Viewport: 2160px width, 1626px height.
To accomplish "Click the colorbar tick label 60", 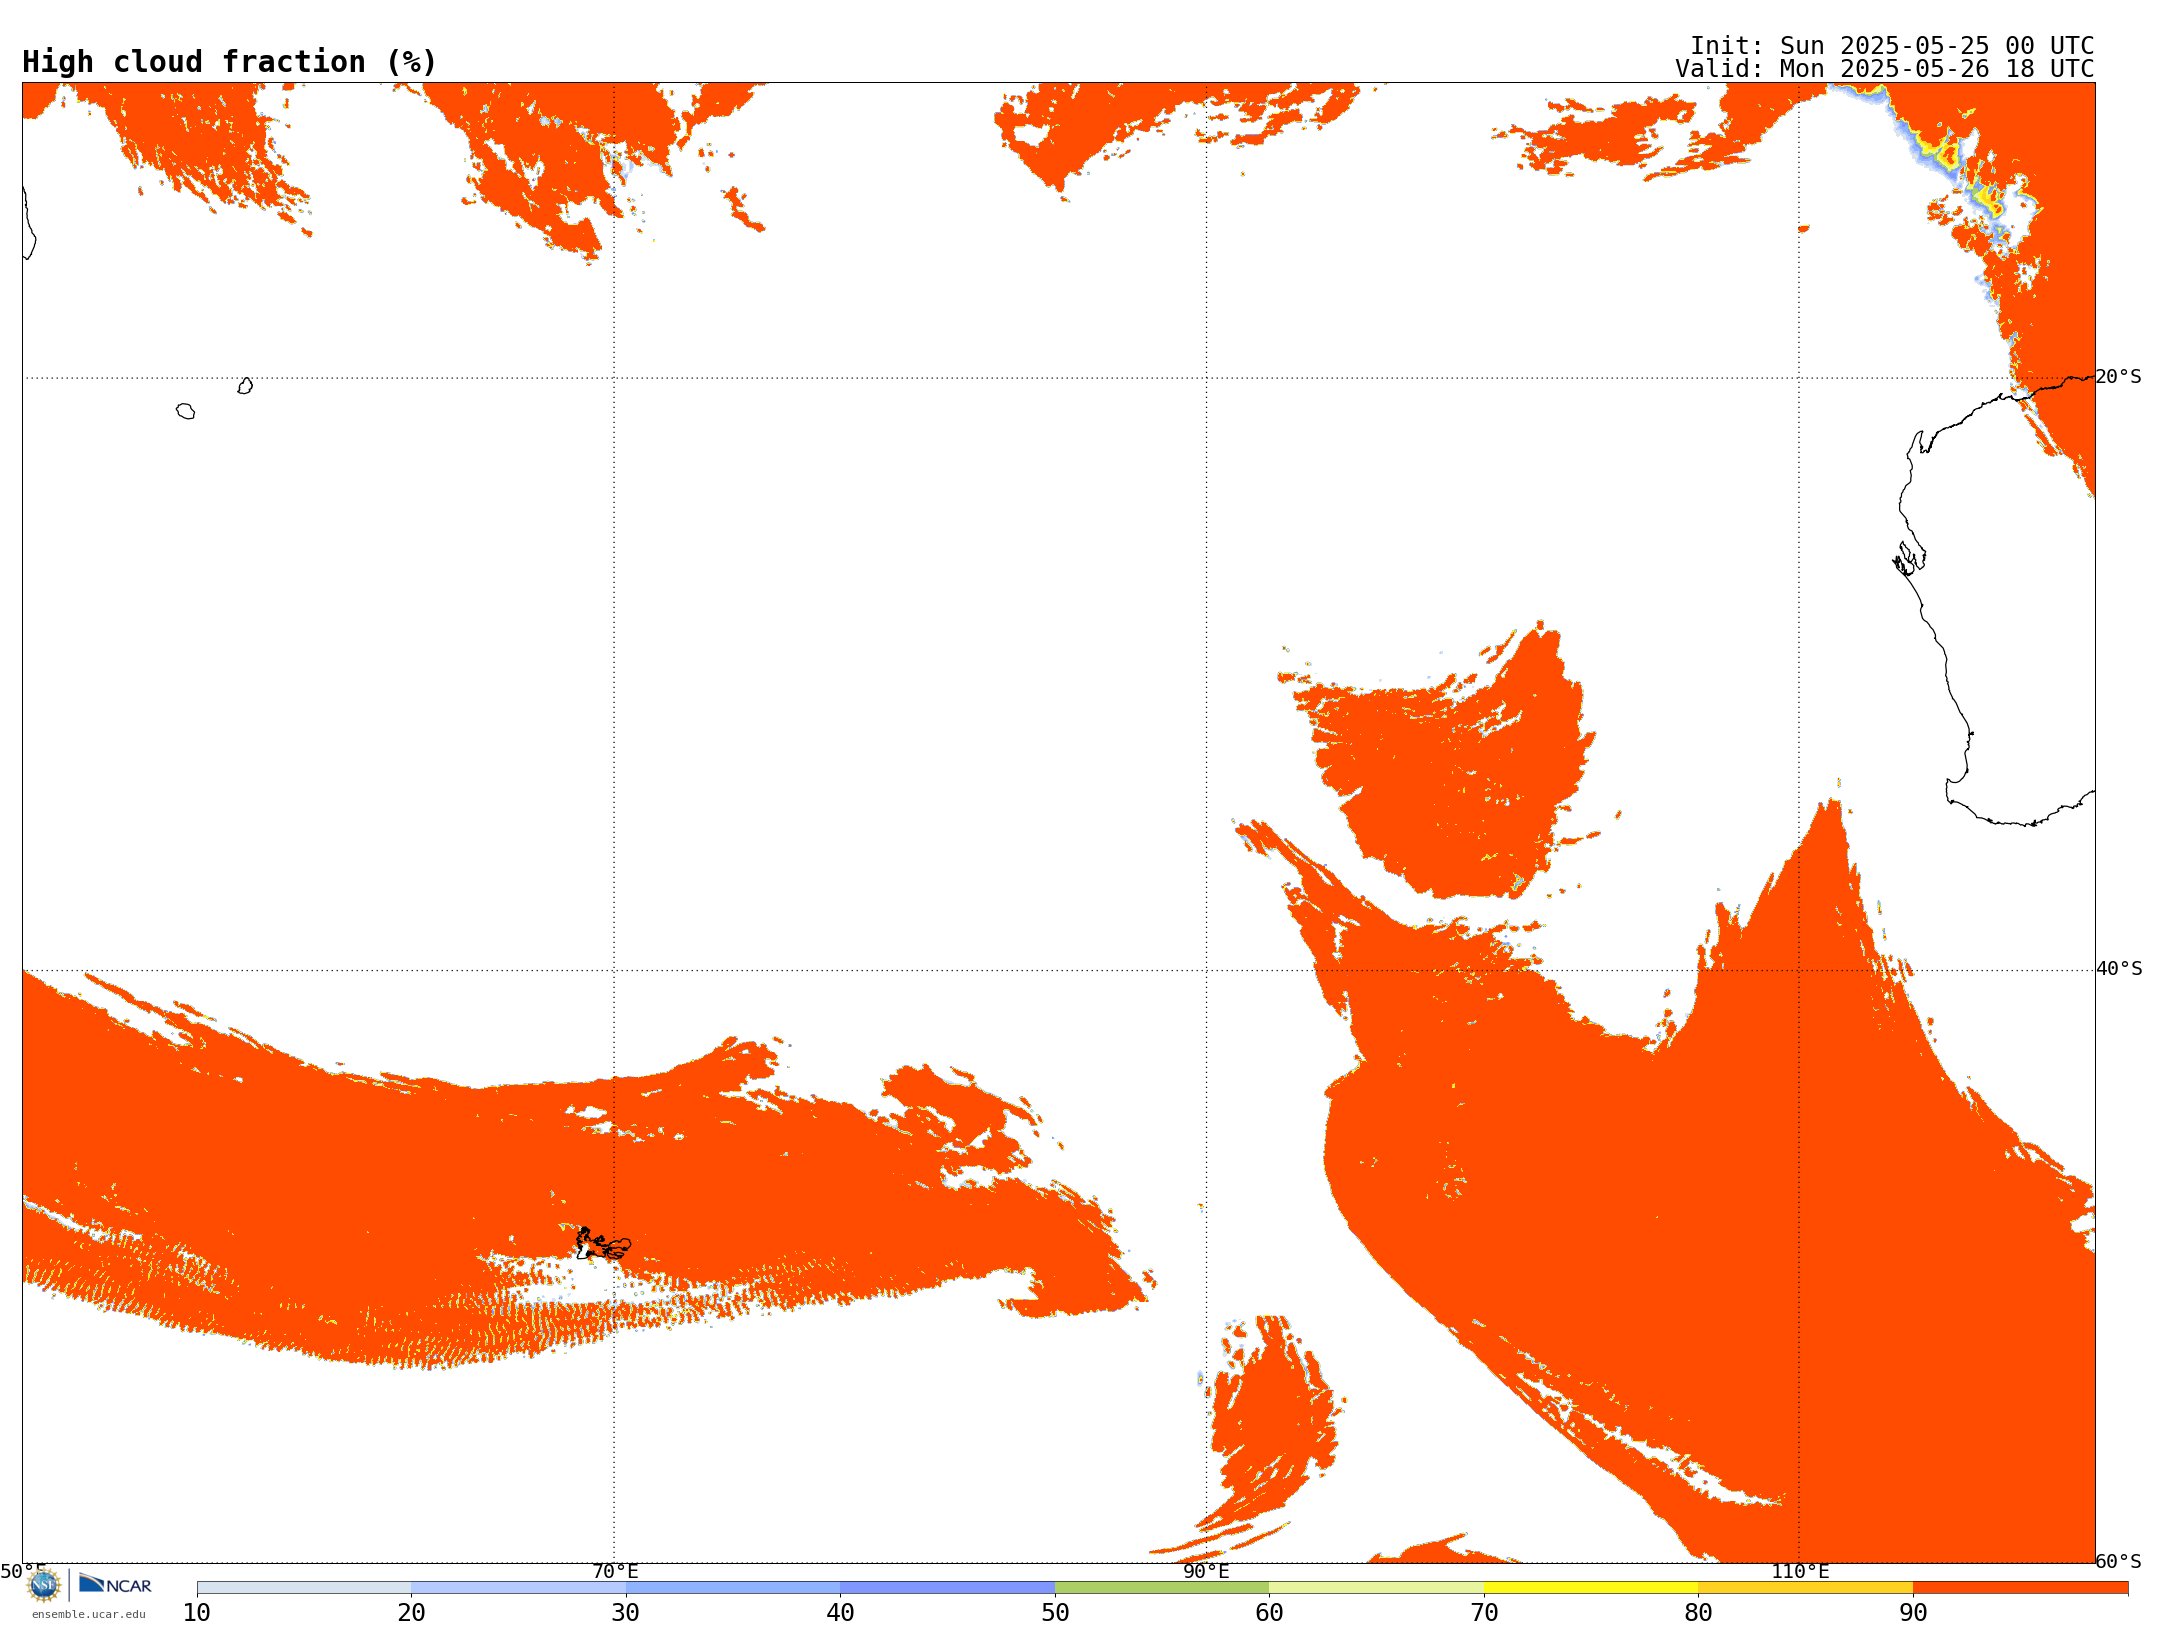I will tap(1269, 1613).
